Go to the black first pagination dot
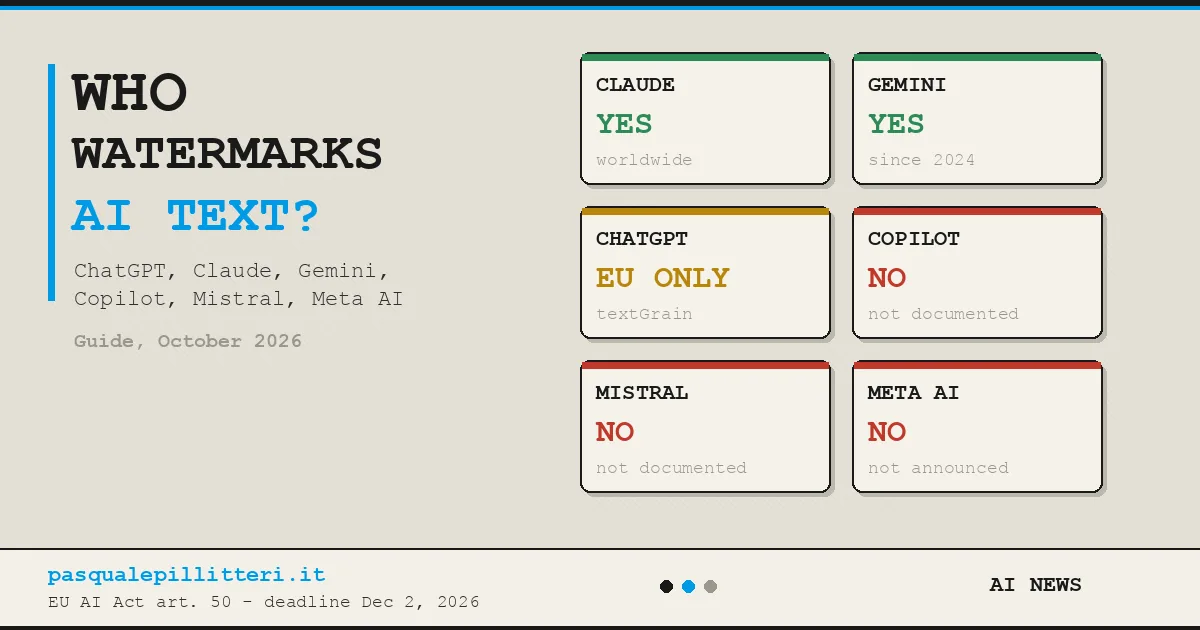The width and height of the screenshot is (1200, 630). (666, 587)
